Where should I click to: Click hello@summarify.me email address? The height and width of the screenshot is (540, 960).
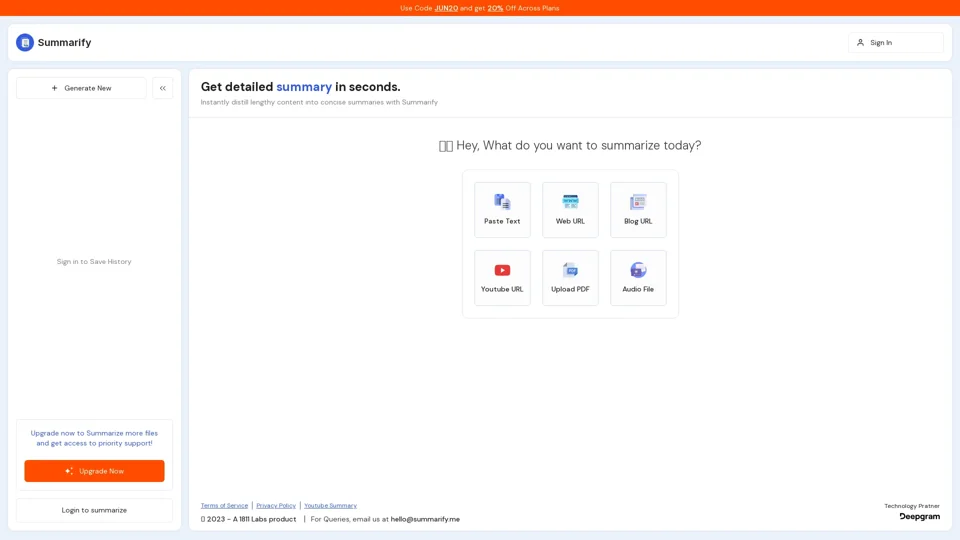tap(425, 519)
